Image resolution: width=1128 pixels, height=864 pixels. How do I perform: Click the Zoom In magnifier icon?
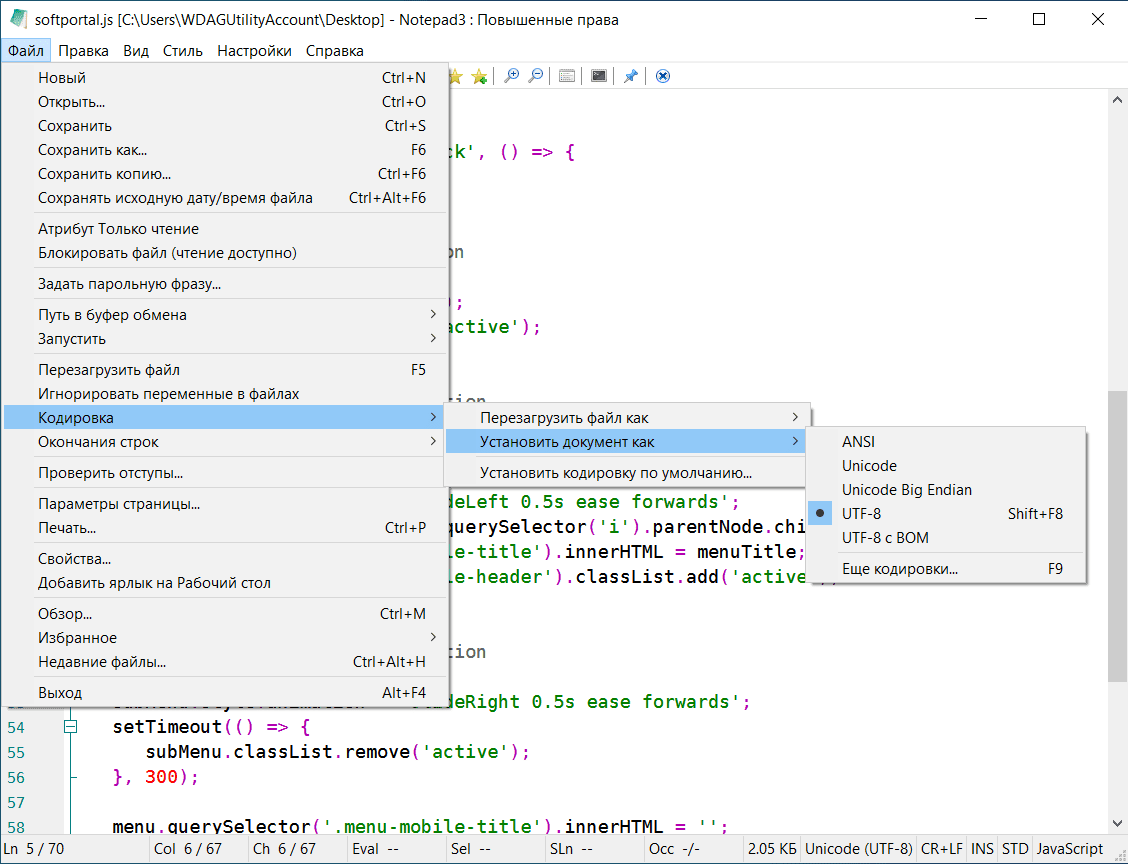pos(512,76)
